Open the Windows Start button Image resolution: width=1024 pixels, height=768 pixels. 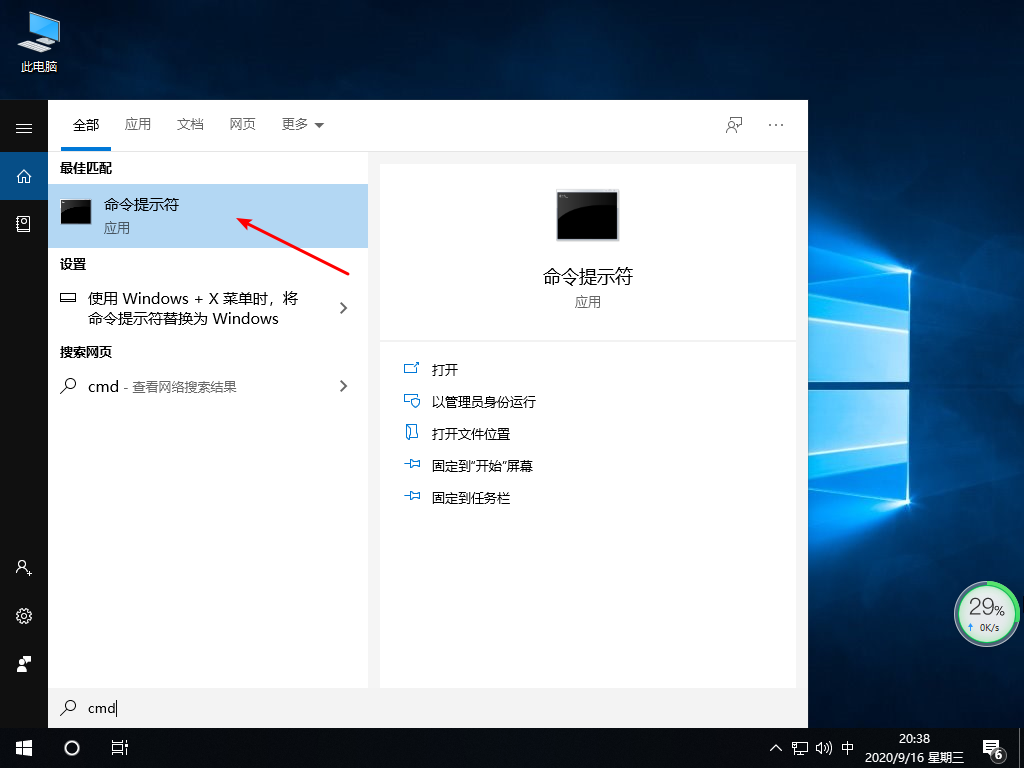click(x=22, y=747)
